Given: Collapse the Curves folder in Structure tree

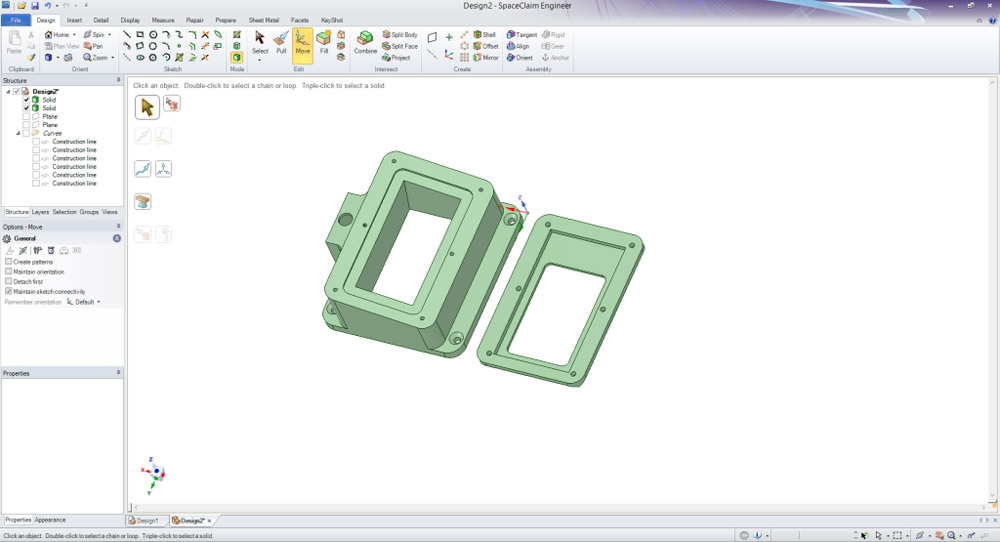Looking at the screenshot, I should pos(18,133).
